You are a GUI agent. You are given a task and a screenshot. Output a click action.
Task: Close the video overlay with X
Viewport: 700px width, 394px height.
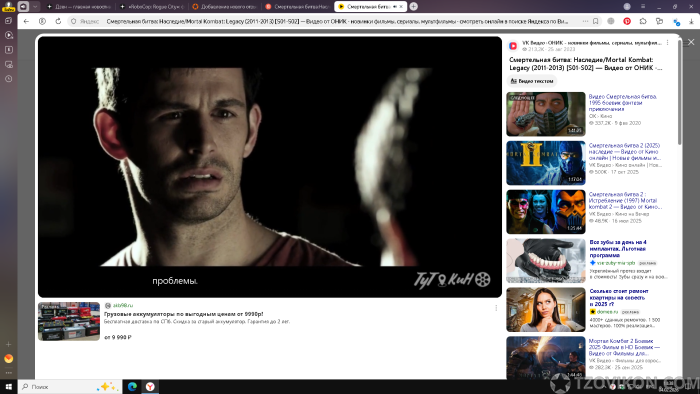click(x=691, y=42)
